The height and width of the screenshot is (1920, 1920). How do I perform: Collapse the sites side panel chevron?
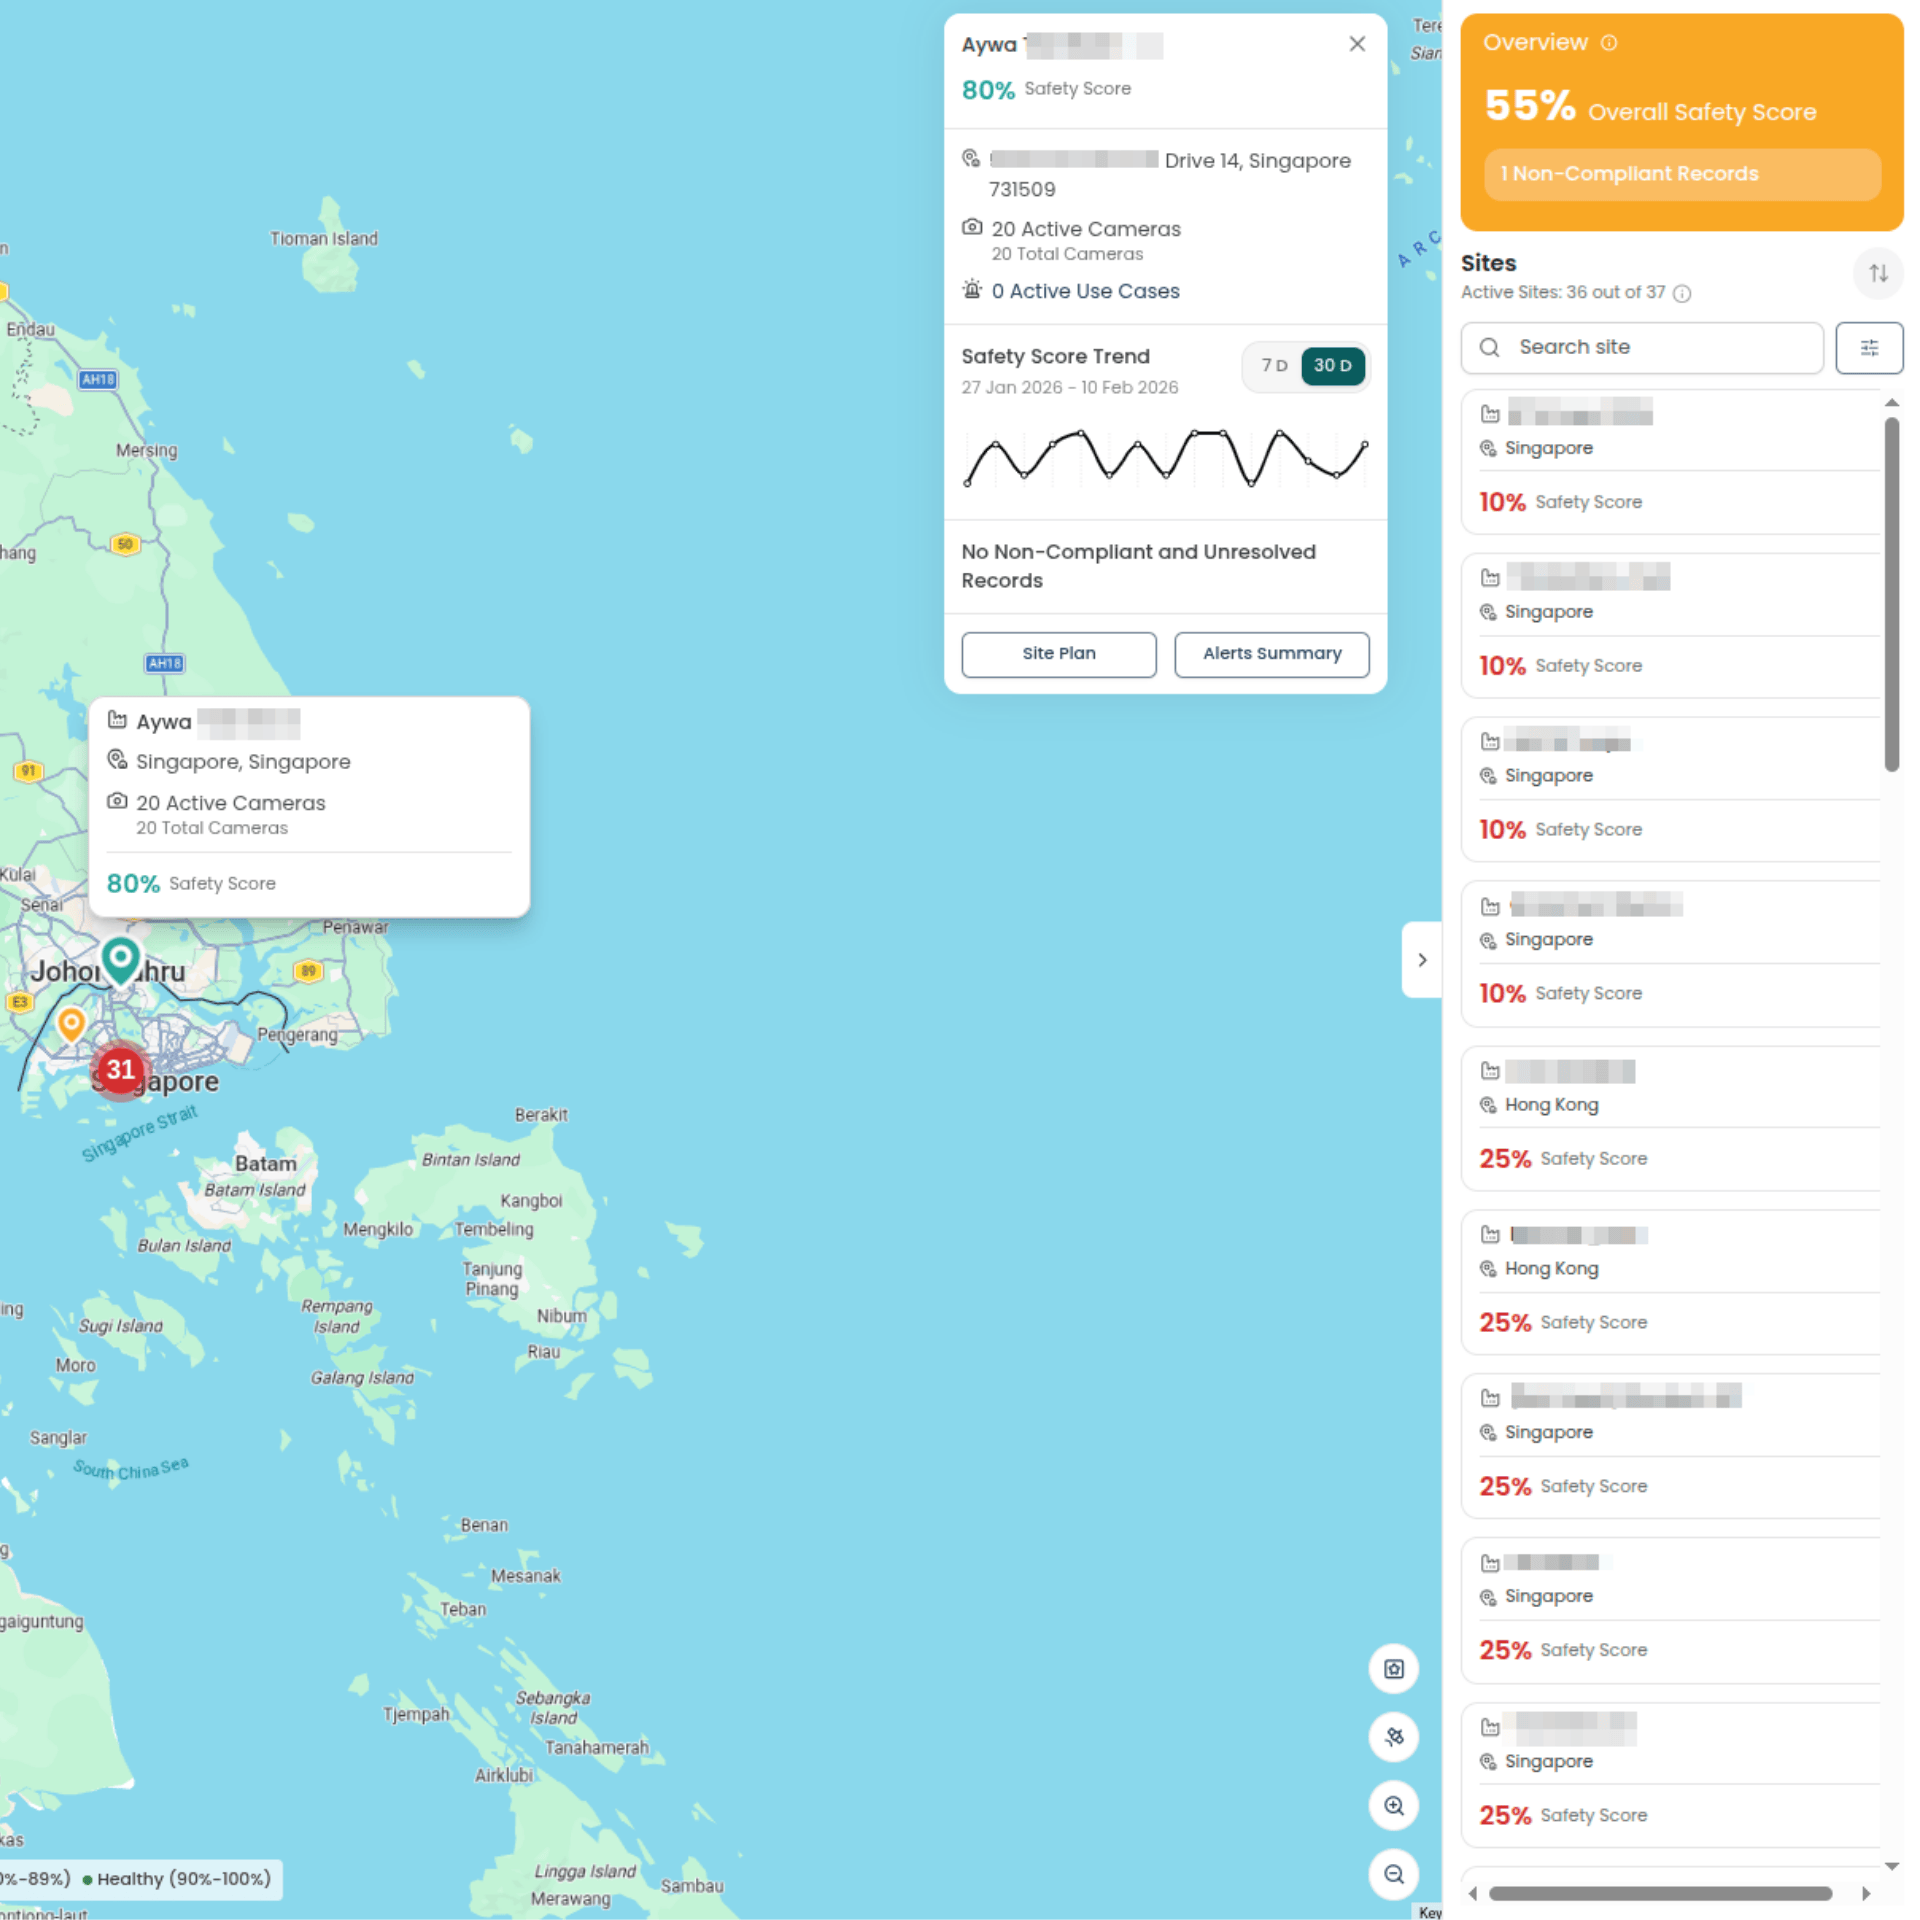tap(1421, 960)
